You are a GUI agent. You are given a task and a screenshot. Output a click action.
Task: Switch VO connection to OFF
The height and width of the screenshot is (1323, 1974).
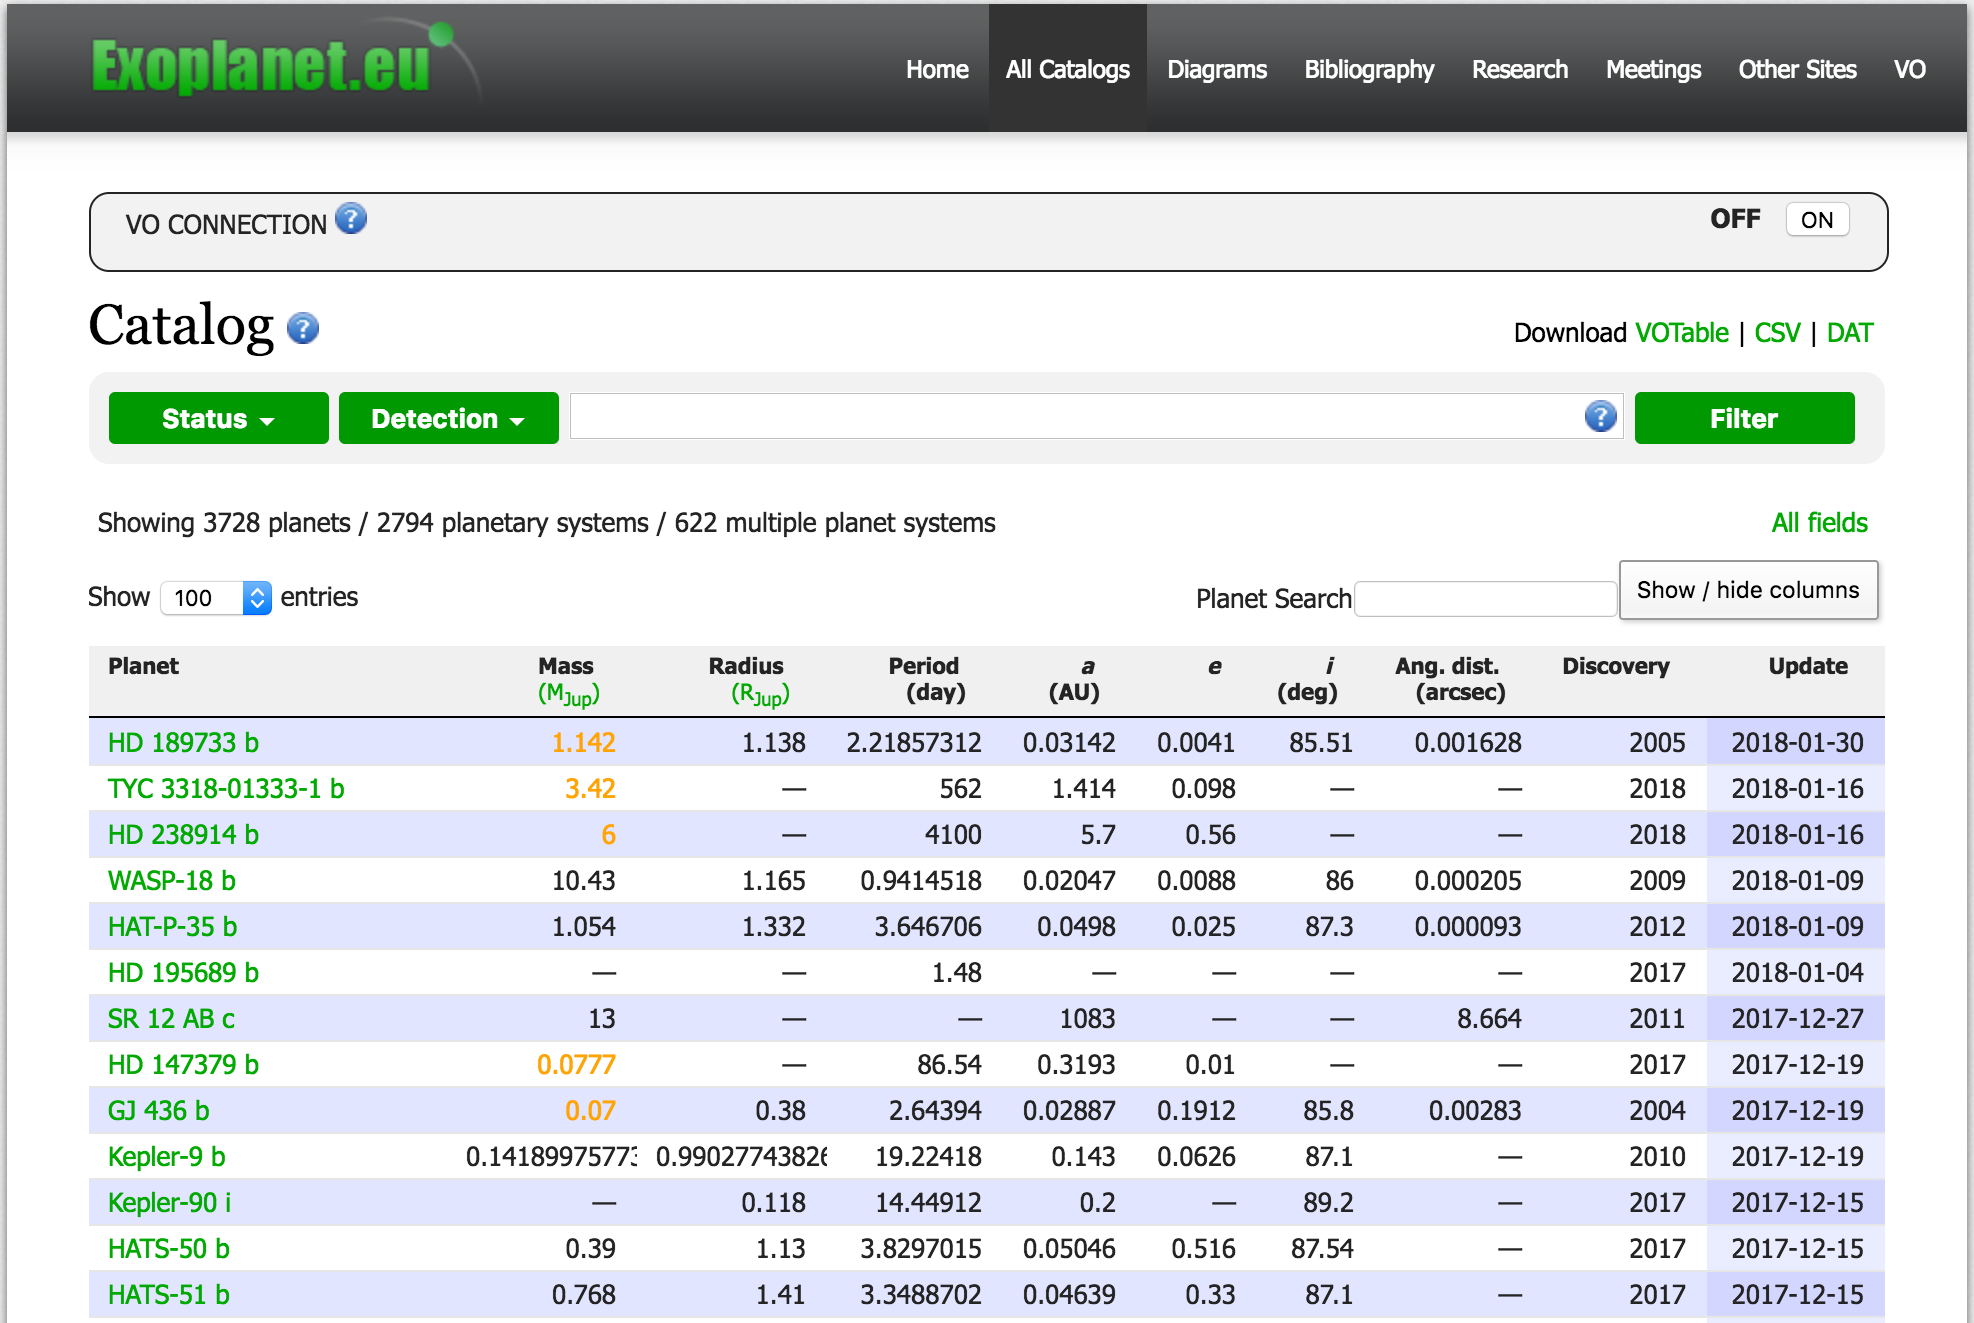[x=1734, y=219]
